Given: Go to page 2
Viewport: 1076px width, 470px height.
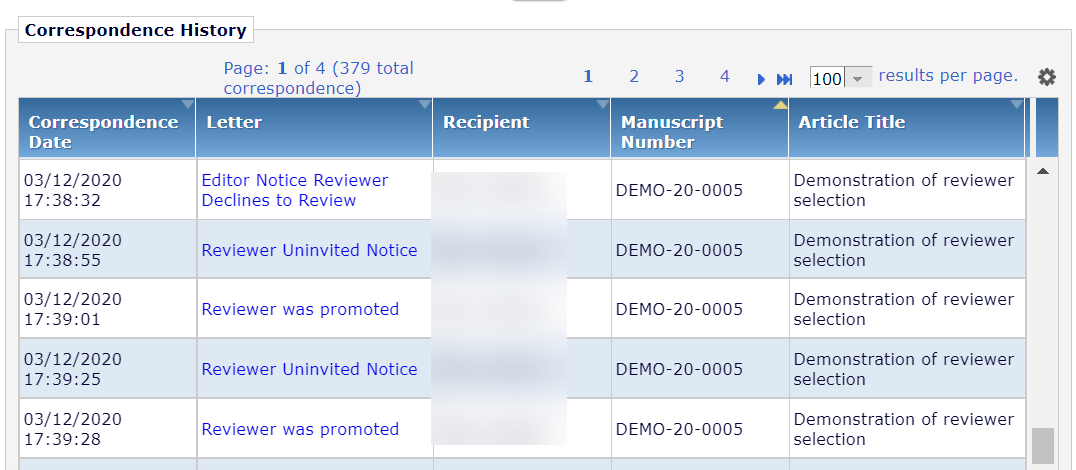Looking at the screenshot, I should pyautogui.click(x=634, y=77).
